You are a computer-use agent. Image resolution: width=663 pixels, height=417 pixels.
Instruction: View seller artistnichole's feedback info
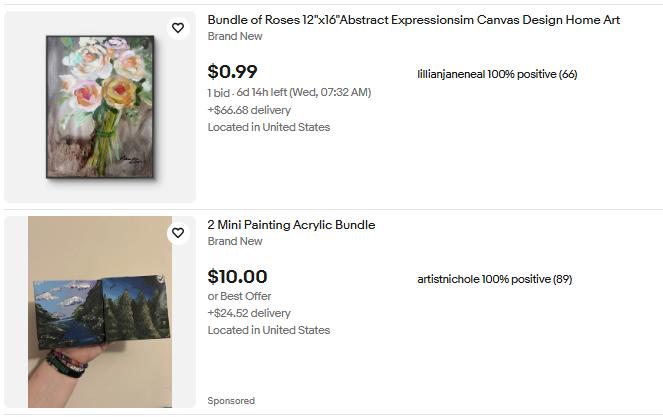coord(494,279)
